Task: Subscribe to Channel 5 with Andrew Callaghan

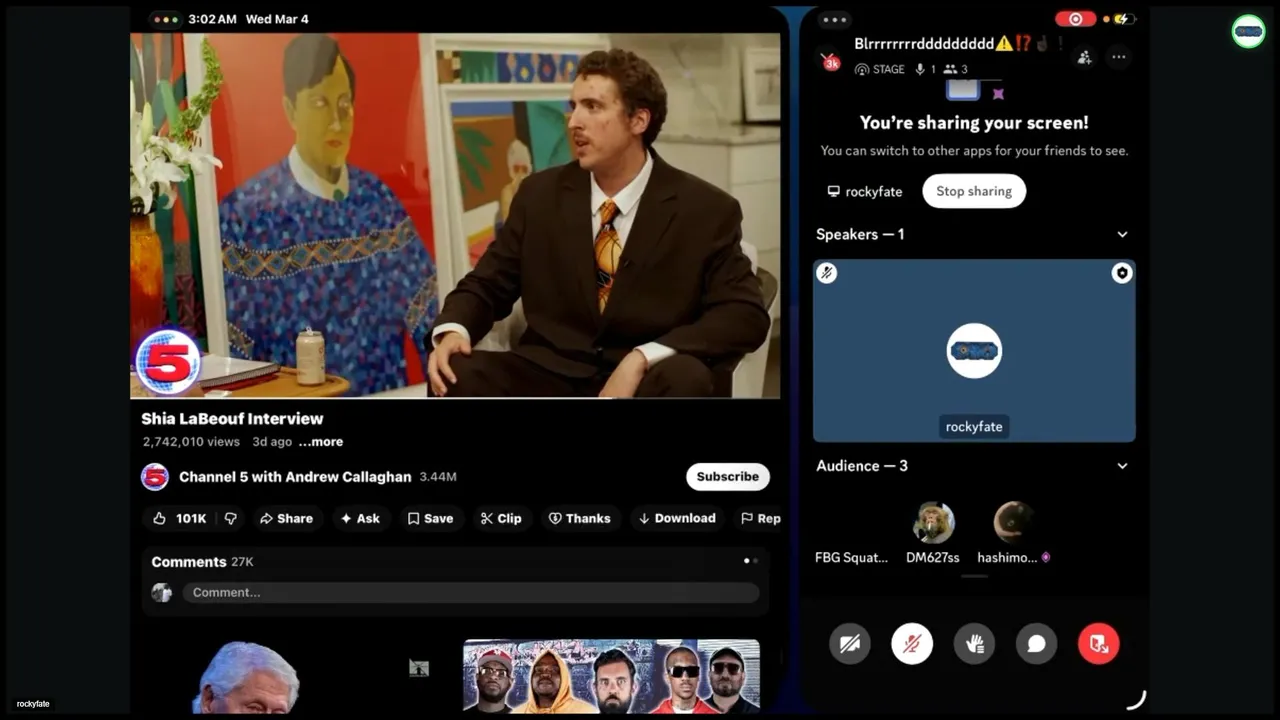Action: pyautogui.click(x=727, y=476)
